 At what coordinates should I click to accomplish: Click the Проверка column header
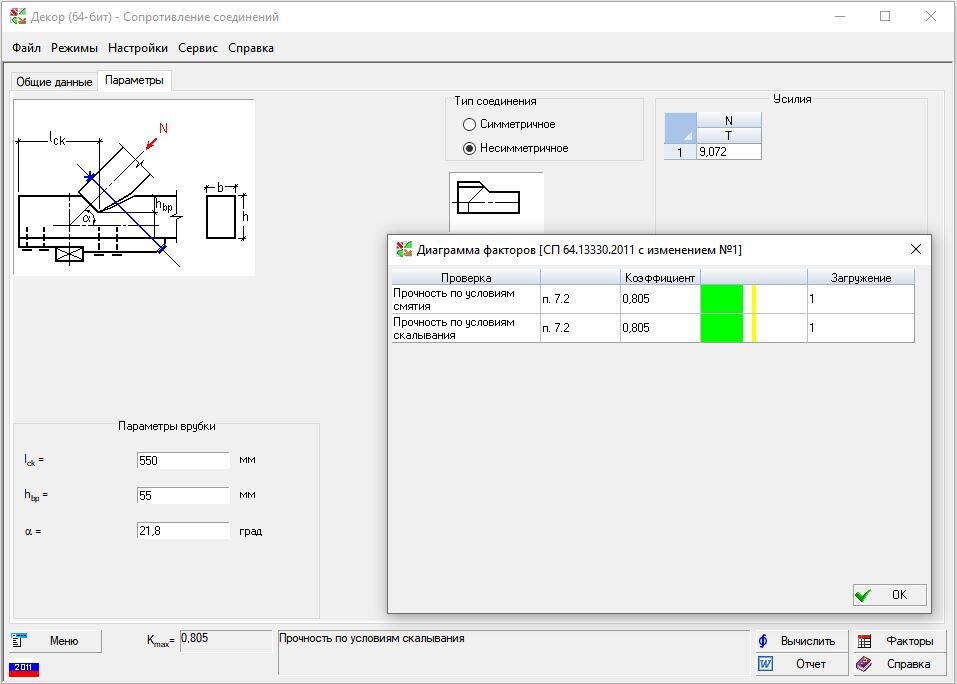coord(466,278)
